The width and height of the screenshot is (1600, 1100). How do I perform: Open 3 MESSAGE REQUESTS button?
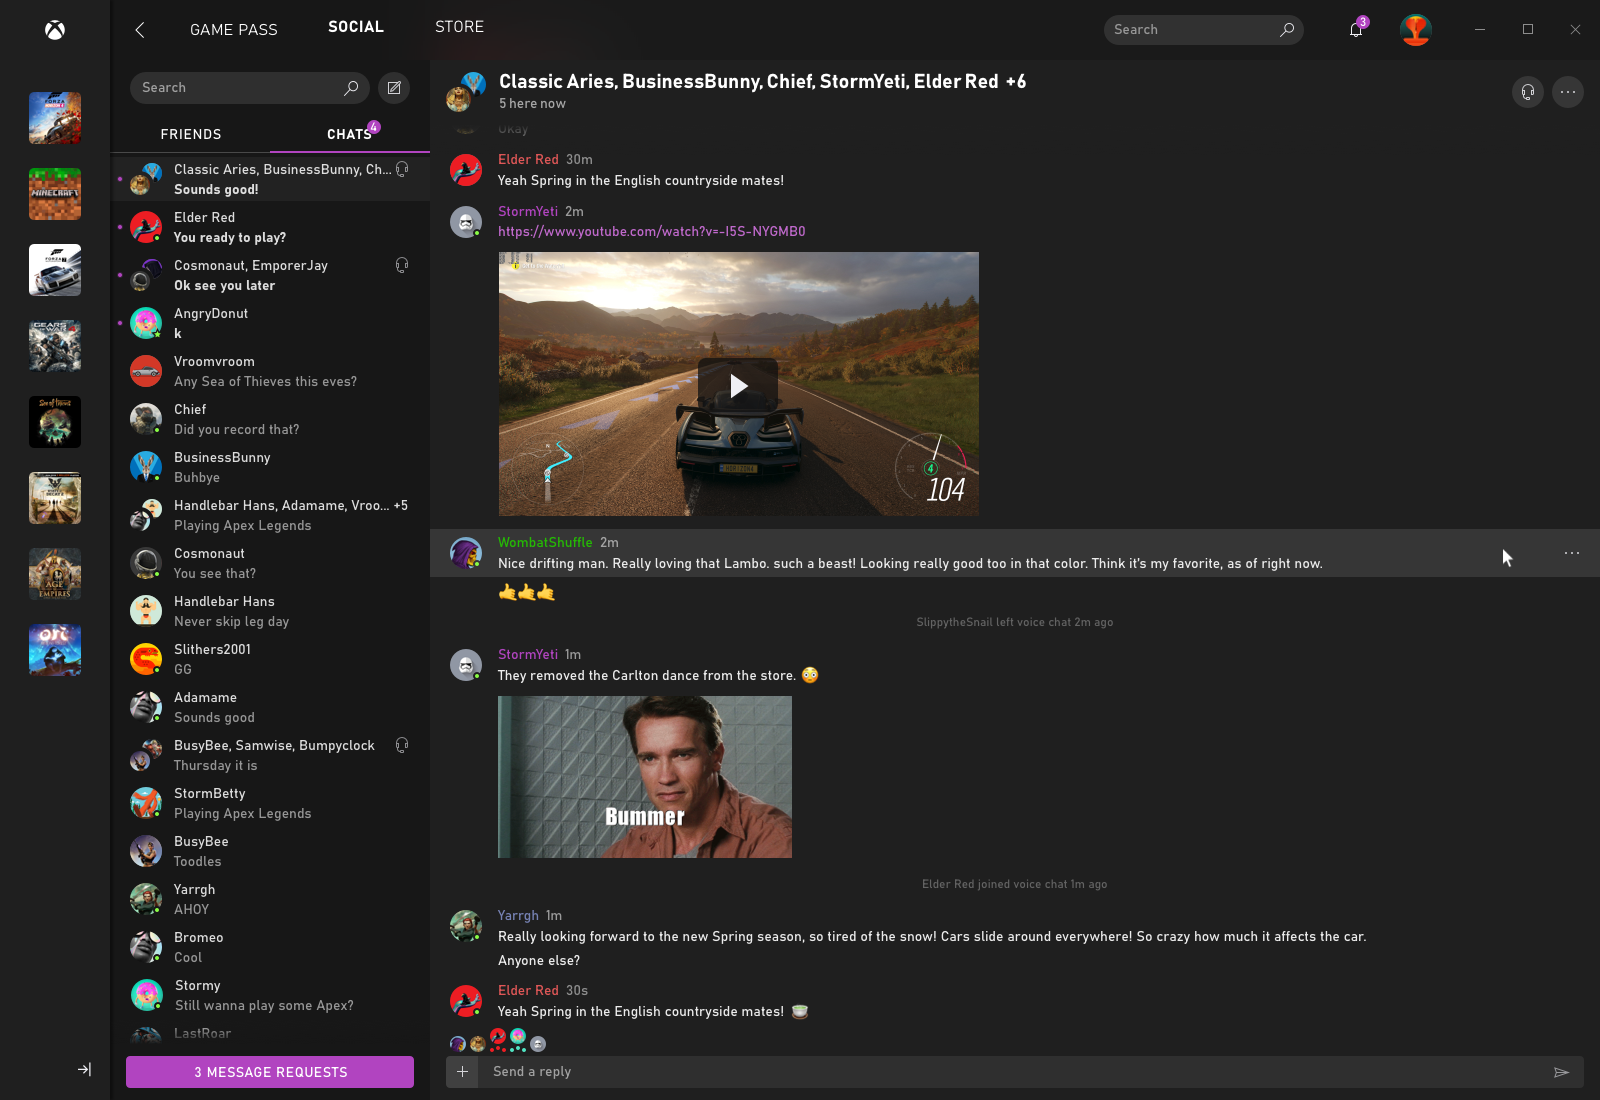click(x=270, y=1072)
